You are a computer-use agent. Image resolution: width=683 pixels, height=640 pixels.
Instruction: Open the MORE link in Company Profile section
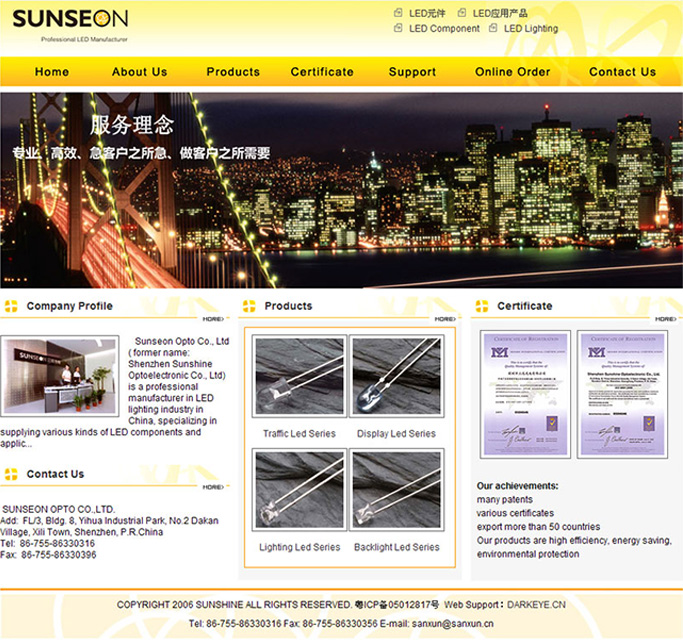click(214, 319)
